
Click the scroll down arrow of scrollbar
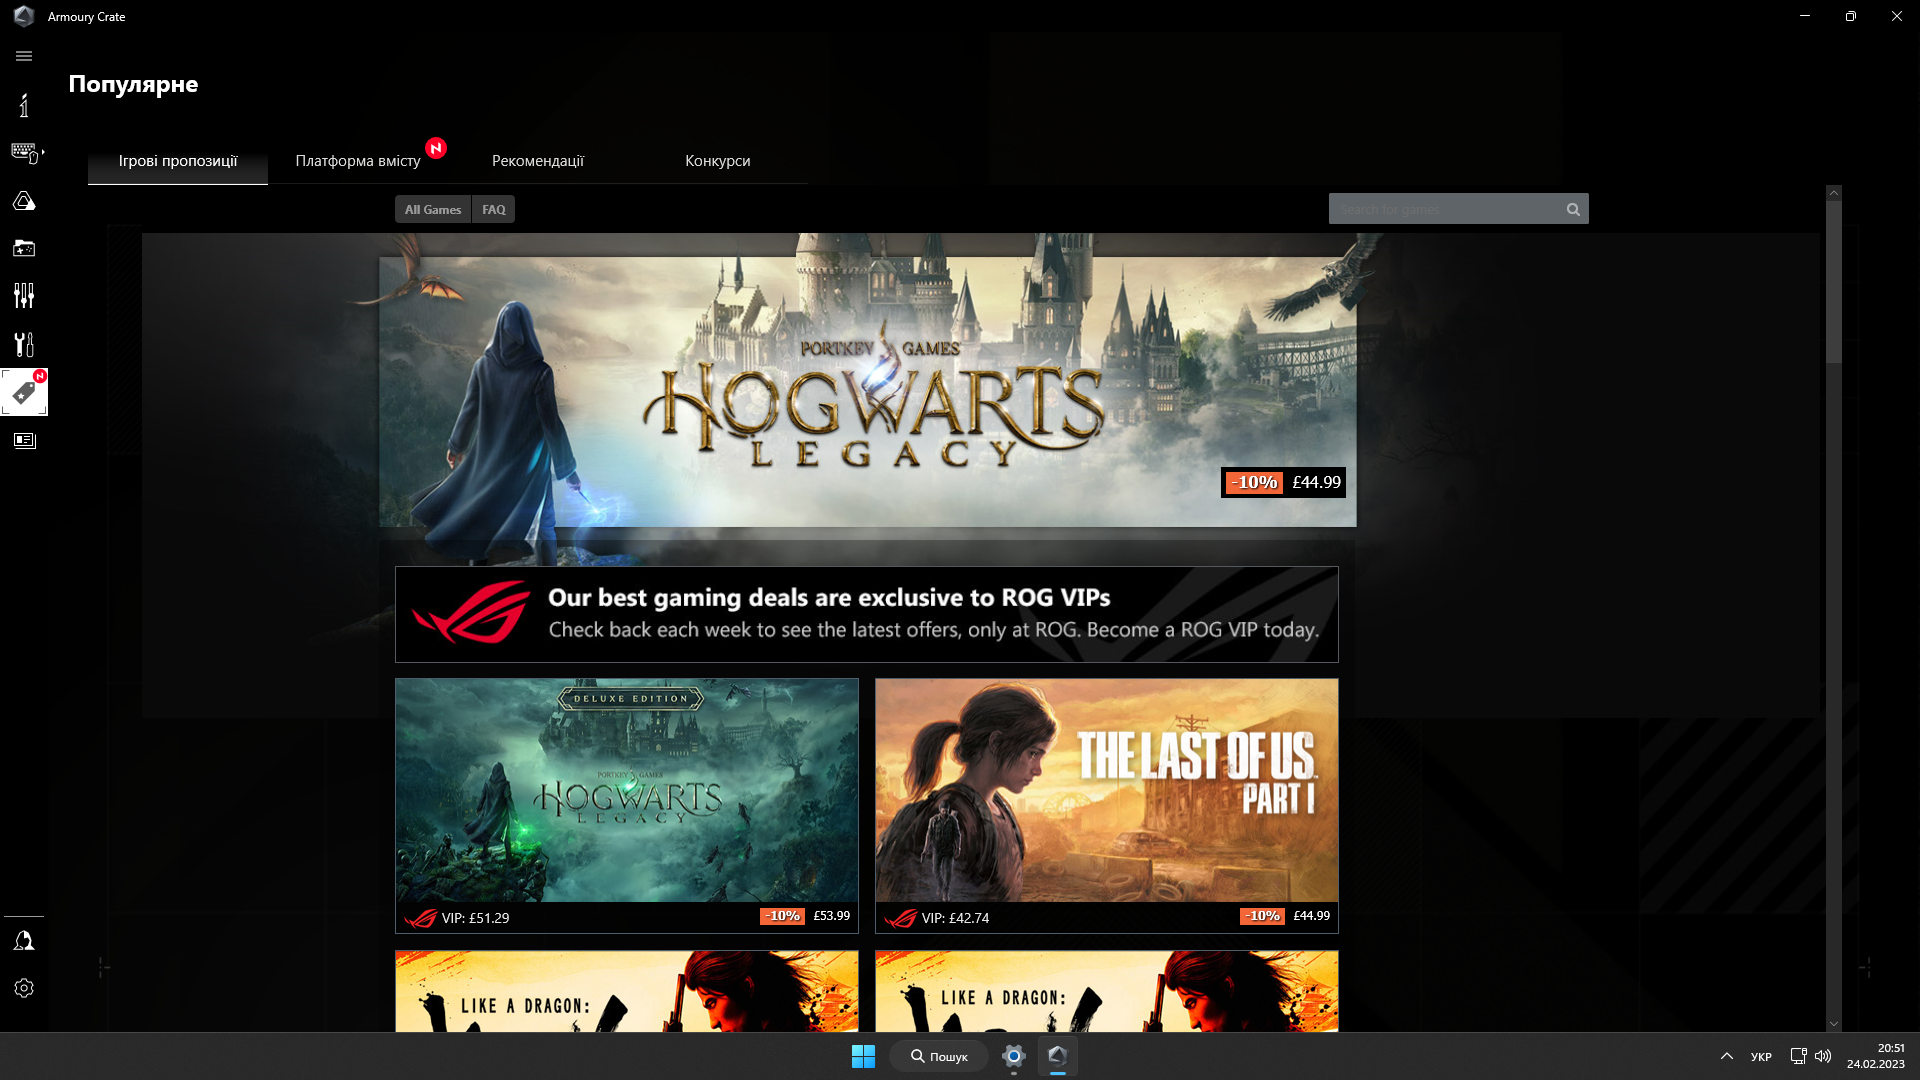pyautogui.click(x=1833, y=1023)
